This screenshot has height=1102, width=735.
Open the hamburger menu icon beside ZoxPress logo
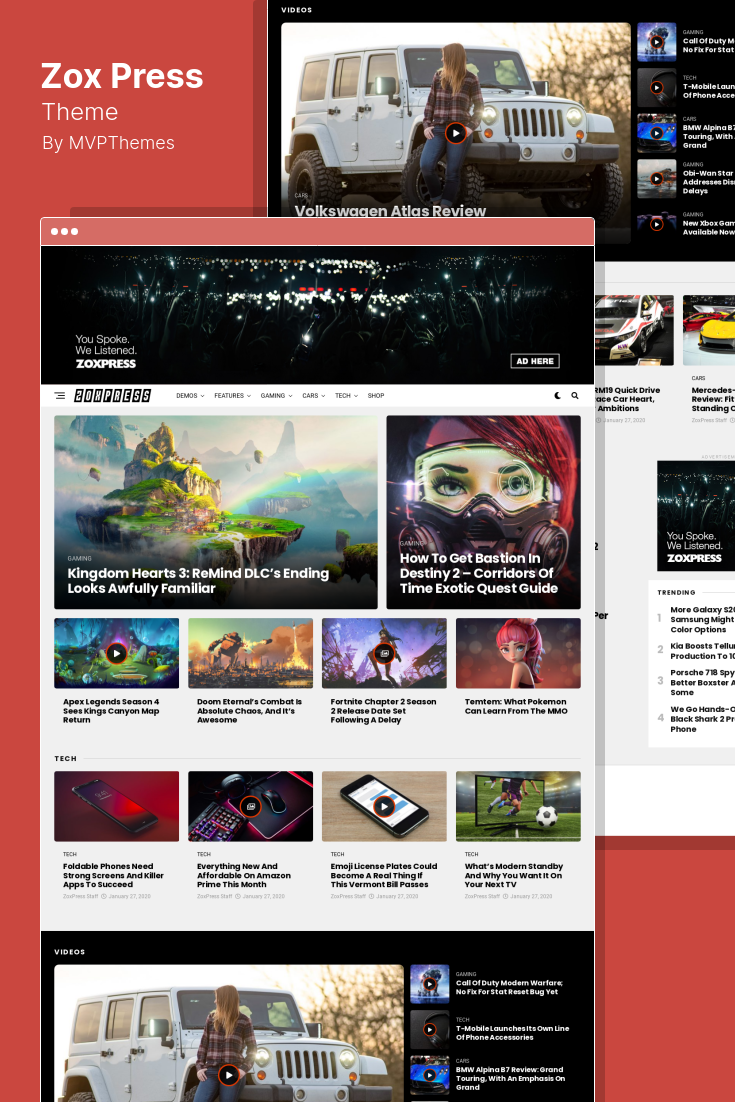[x=60, y=396]
